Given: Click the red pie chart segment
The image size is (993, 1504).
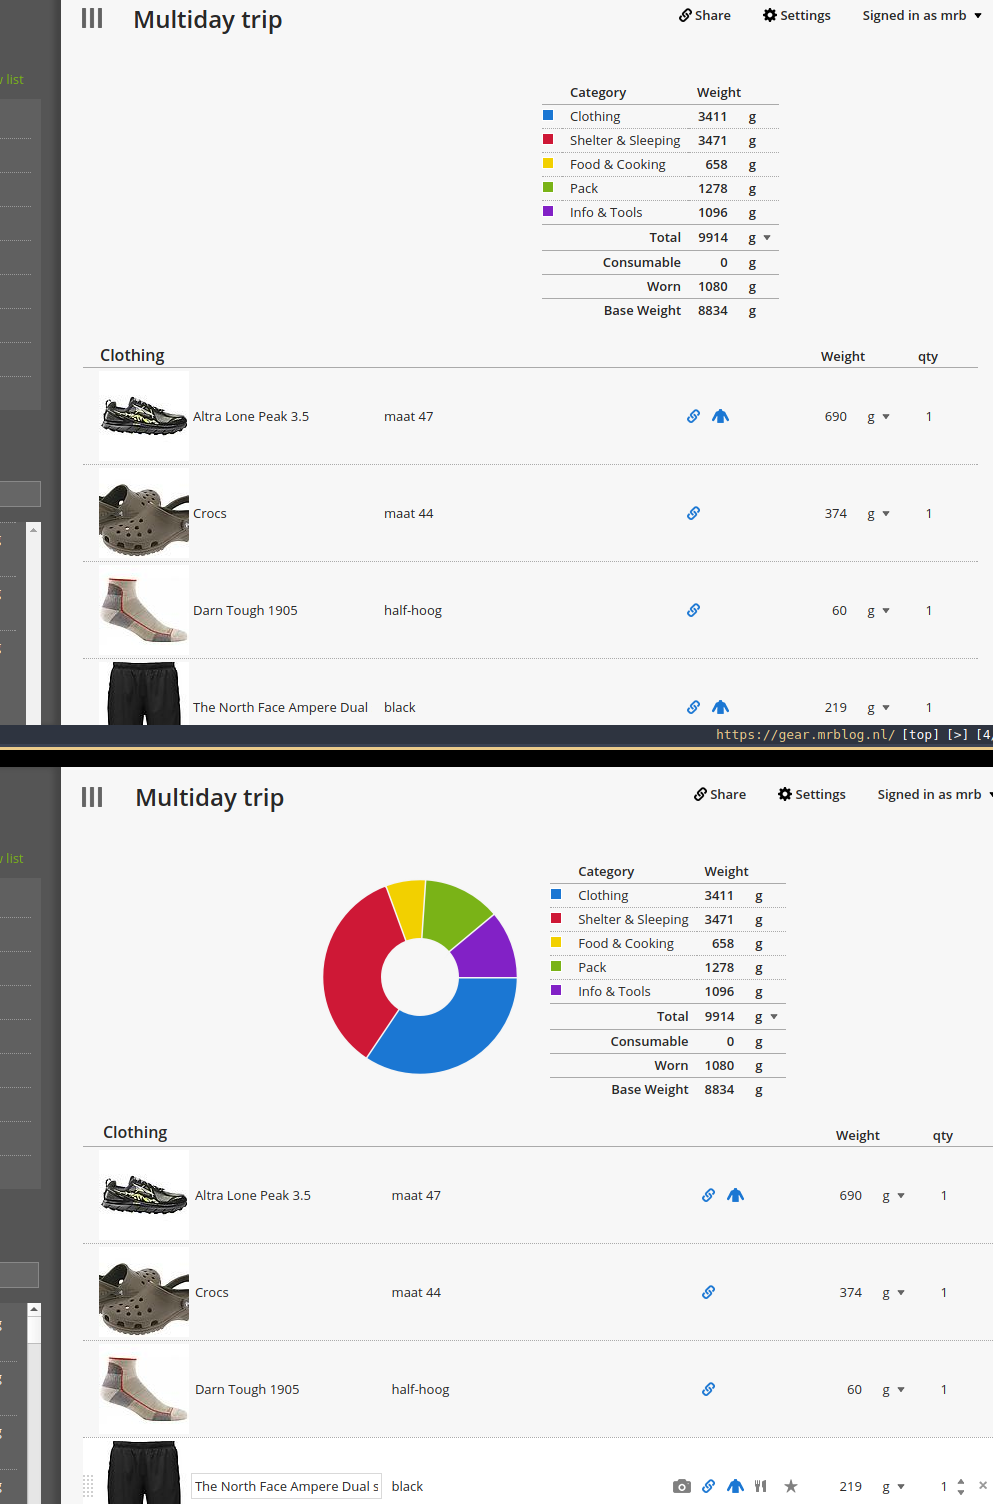Looking at the screenshot, I should point(353,970).
